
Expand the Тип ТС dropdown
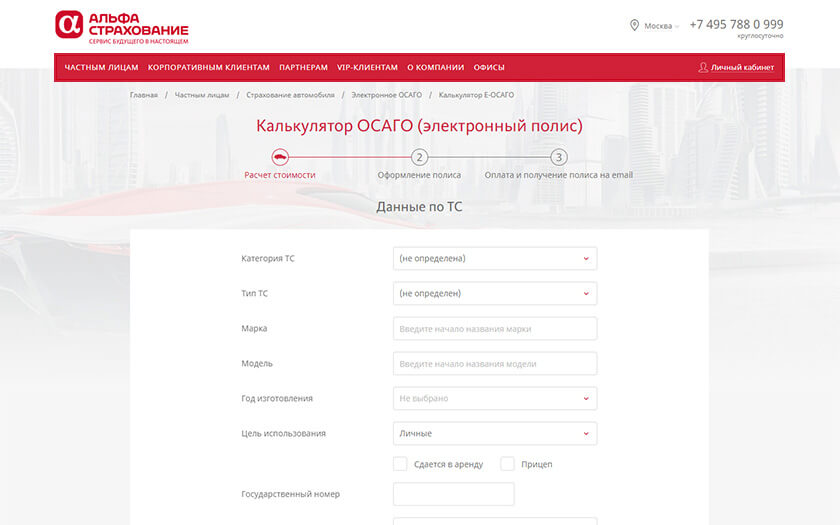point(495,293)
